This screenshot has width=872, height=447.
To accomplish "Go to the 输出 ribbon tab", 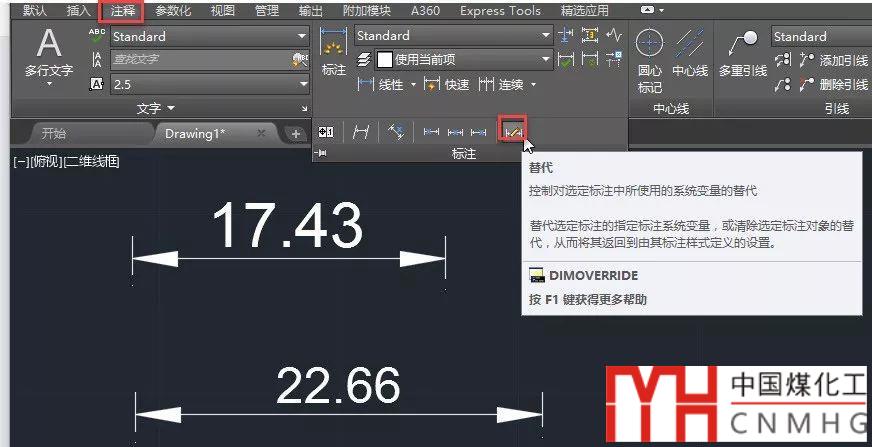I will [x=310, y=11].
